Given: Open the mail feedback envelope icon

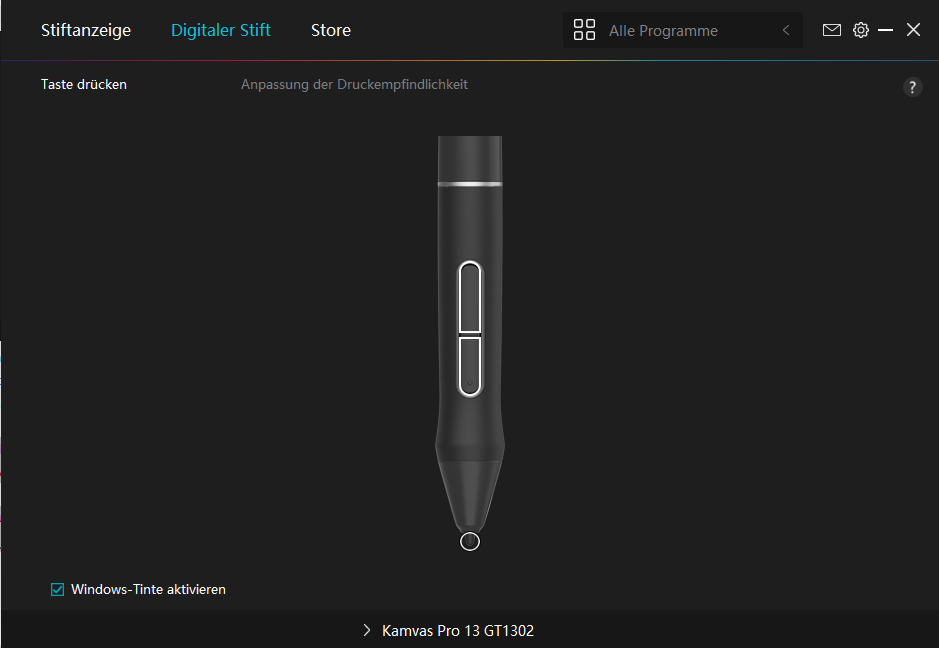Looking at the screenshot, I should click(x=831, y=30).
